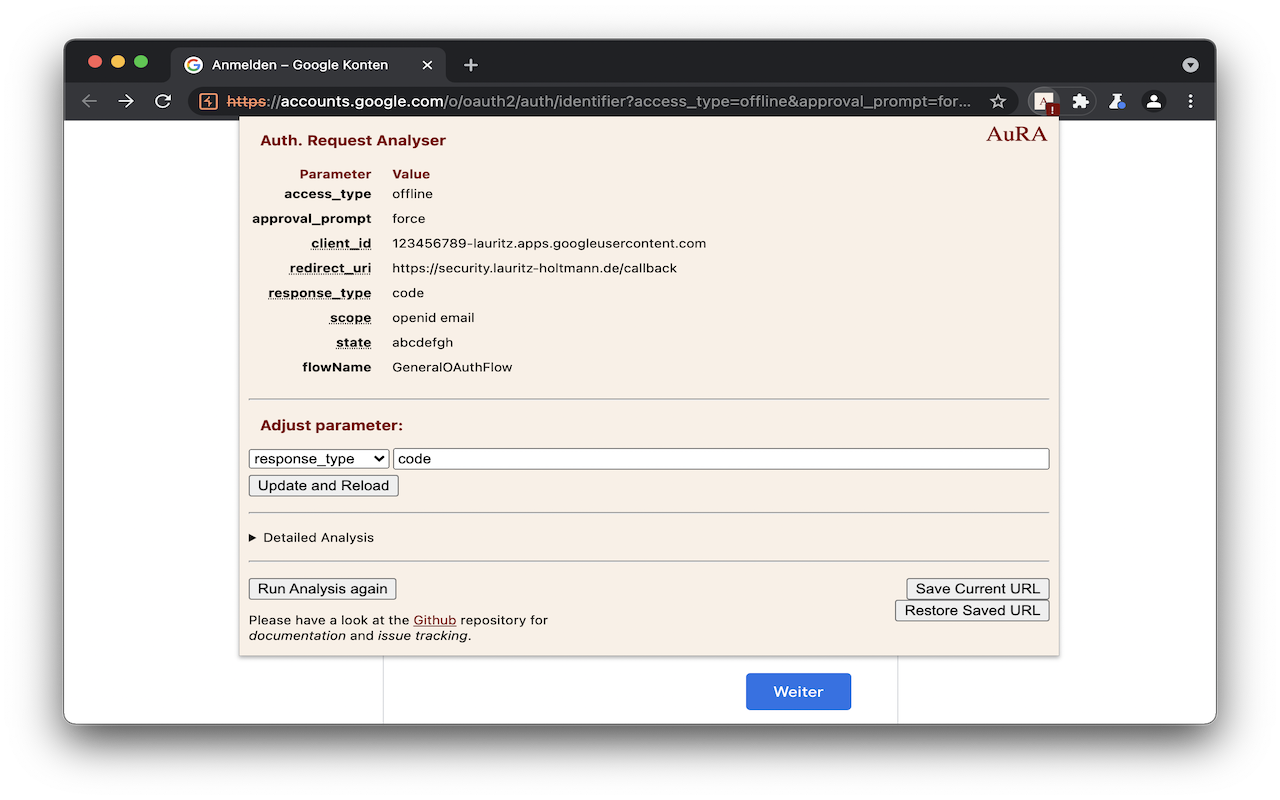Click the client_id parameter label
Viewport: 1280px width, 800px height.
click(x=341, y=243)
